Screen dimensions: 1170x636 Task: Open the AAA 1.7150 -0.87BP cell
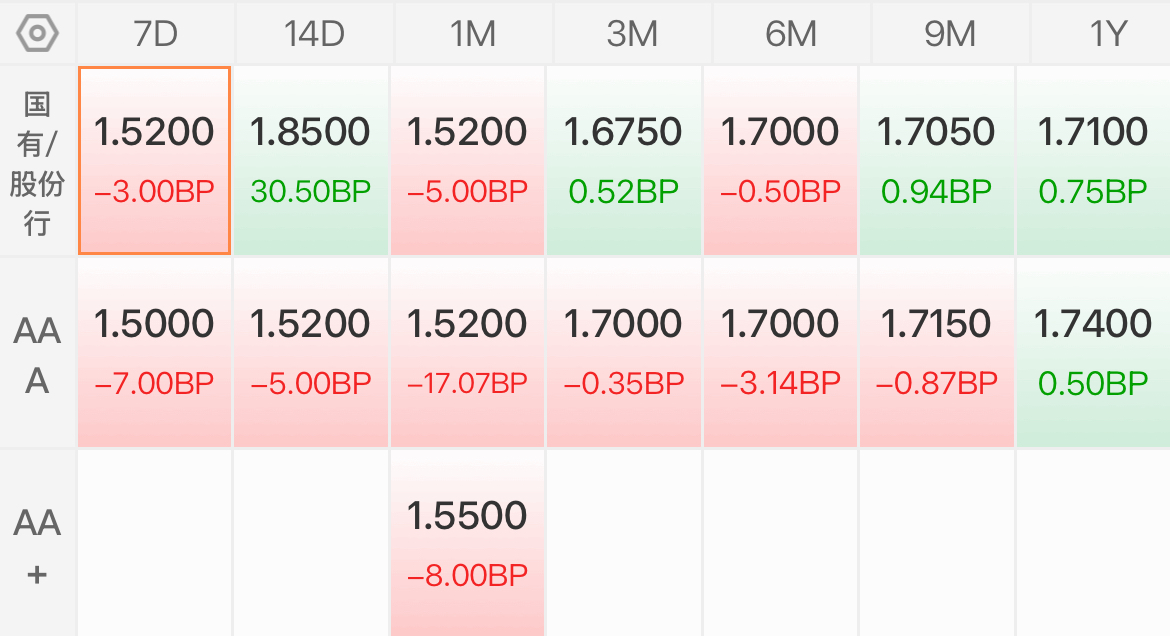click(936, 352)
